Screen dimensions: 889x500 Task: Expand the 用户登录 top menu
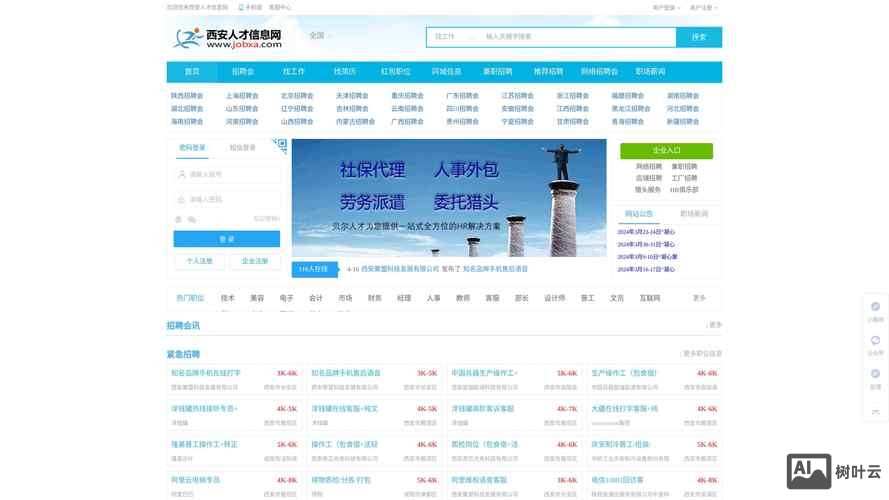tap(666, 7)
